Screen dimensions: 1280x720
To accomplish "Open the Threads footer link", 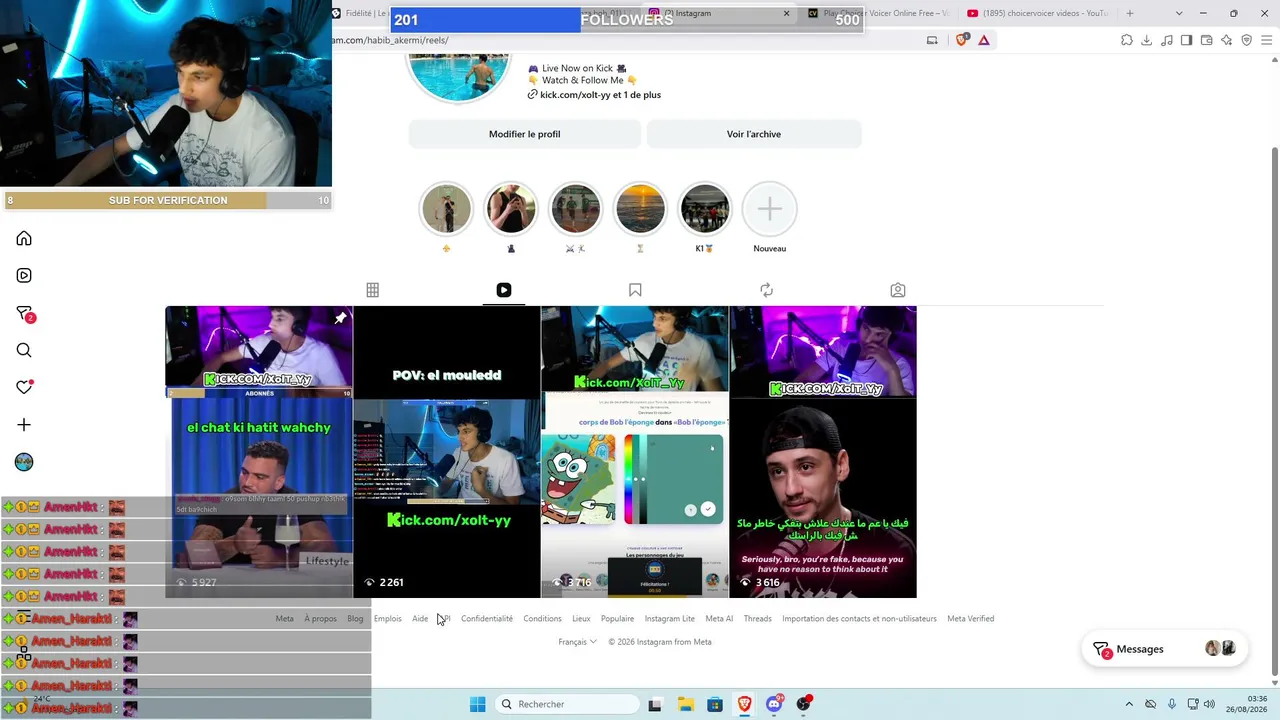I will pos(757,619).
